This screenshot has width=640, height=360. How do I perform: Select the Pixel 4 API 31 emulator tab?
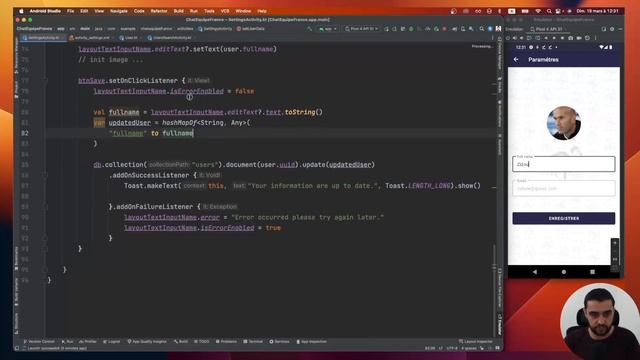[549, 29]
